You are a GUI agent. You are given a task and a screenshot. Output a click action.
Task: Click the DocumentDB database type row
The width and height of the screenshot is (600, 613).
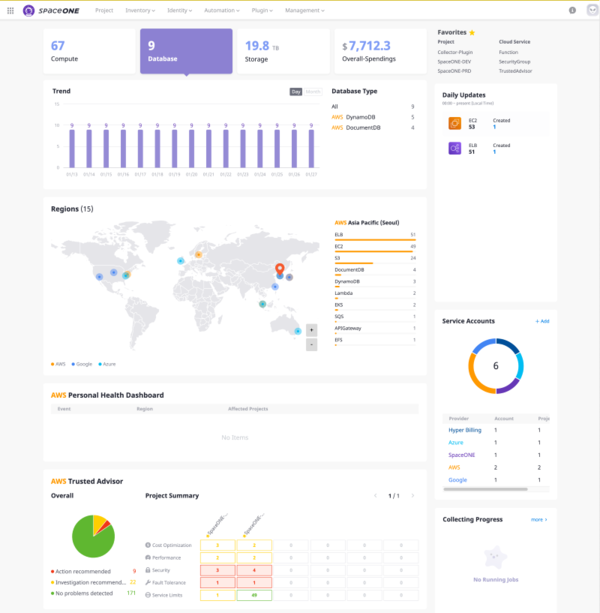(x=373, y=127)
